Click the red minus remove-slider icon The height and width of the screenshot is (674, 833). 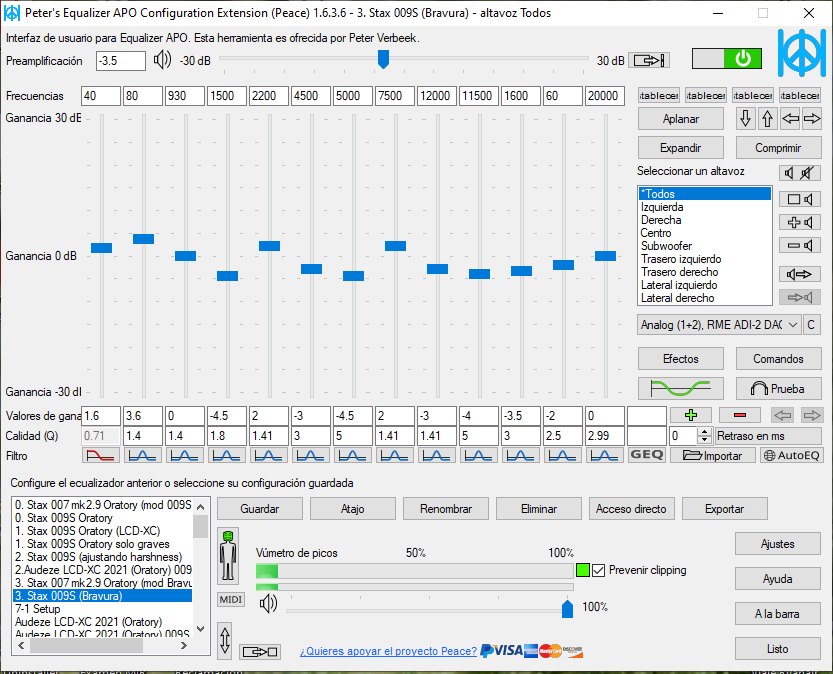[x=740, y=415]
